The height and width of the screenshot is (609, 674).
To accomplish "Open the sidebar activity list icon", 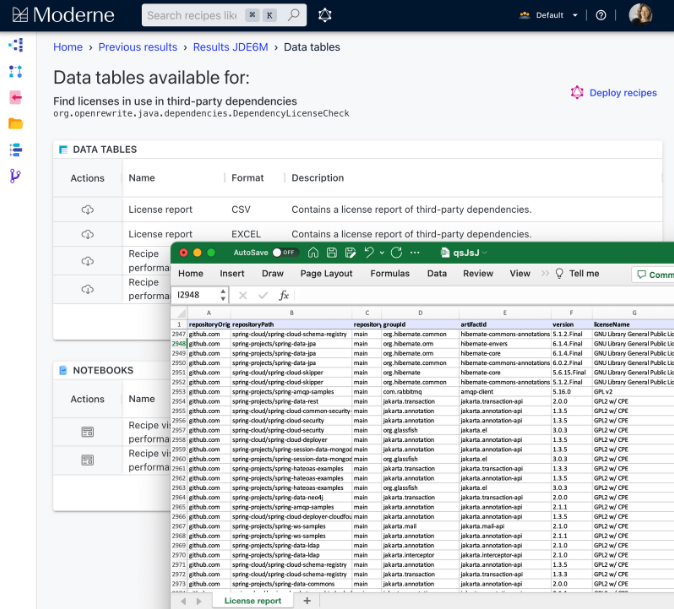I will coord(16,150).
